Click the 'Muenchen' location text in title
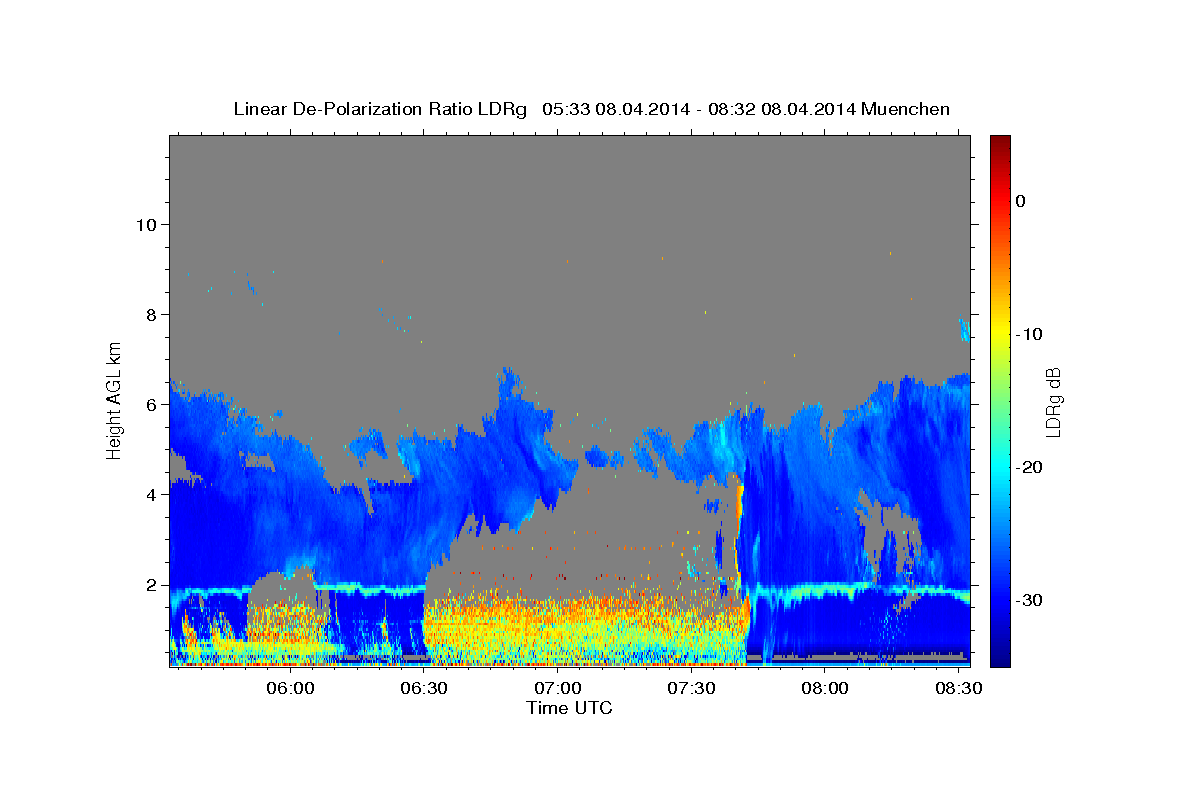1200x800 pixels. tap(906, 109)
